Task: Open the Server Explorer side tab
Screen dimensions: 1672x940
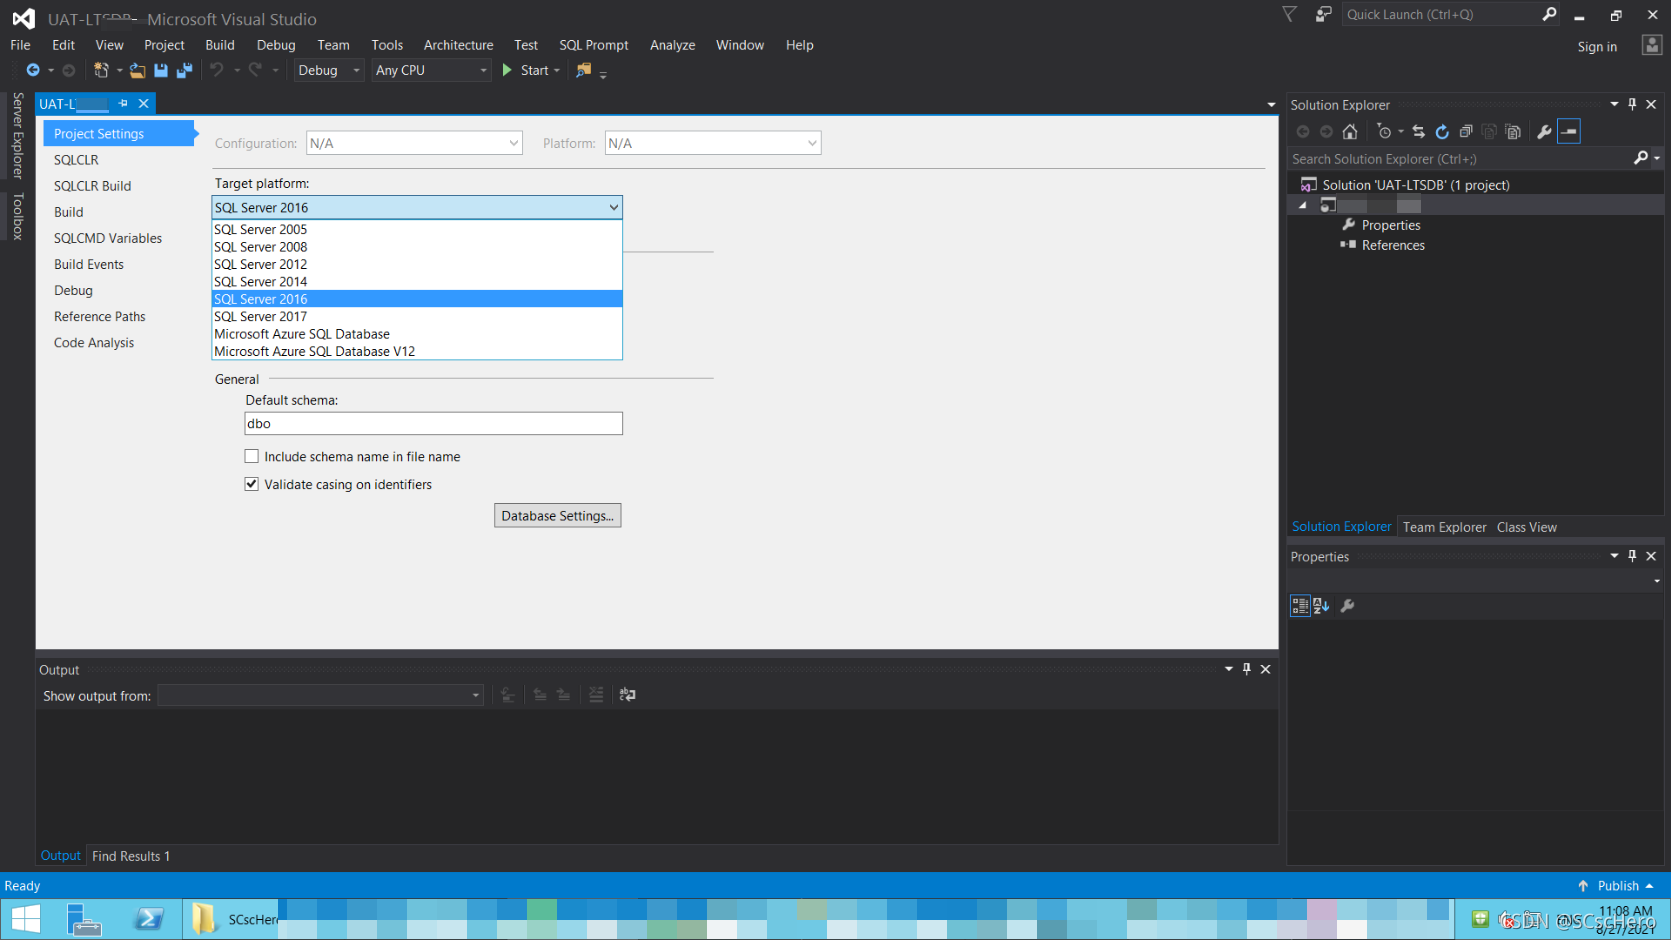Action: tap(17, 135)
